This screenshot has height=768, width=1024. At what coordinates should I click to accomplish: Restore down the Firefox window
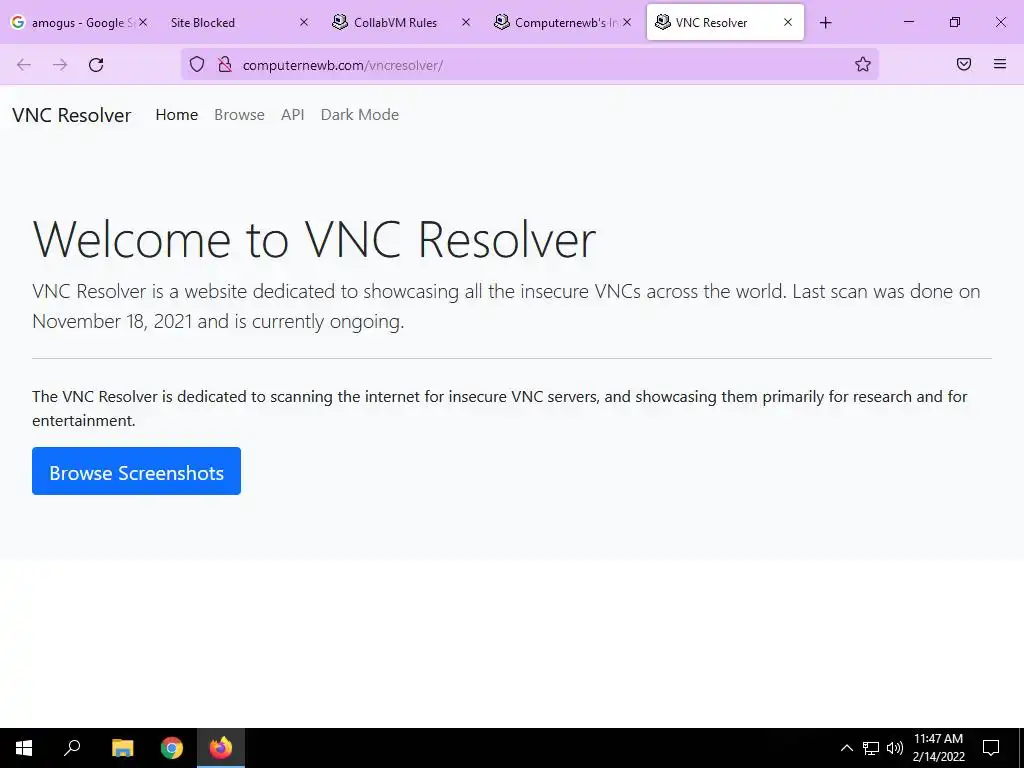pos(955,22)
